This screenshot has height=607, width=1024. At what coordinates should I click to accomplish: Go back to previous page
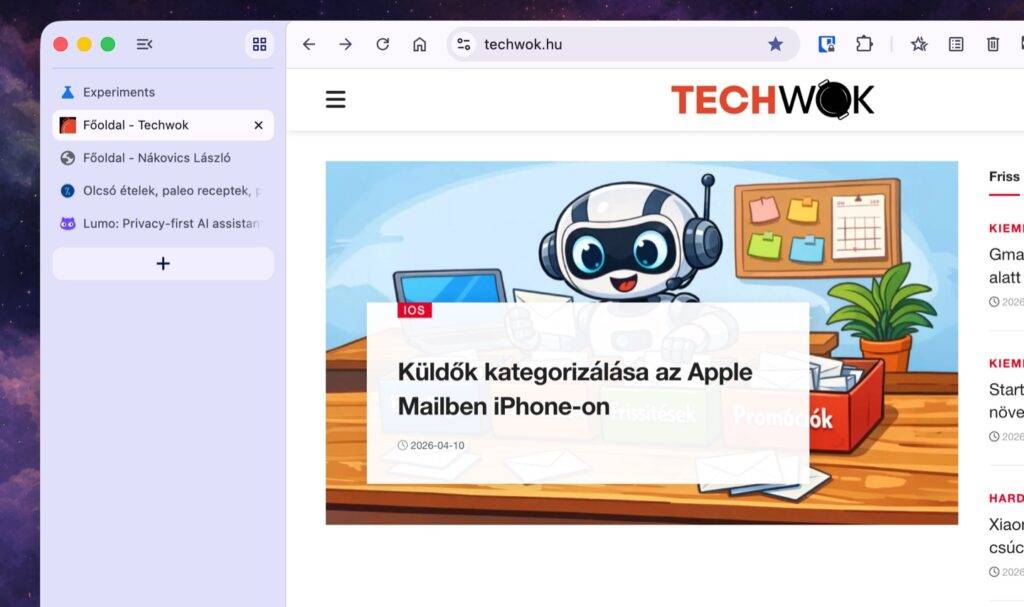(x=309, y=44)
